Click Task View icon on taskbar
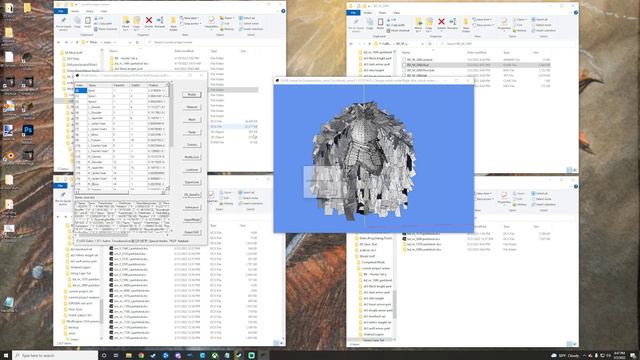Viewport: 640px width, 360px height. pos(116,356)
